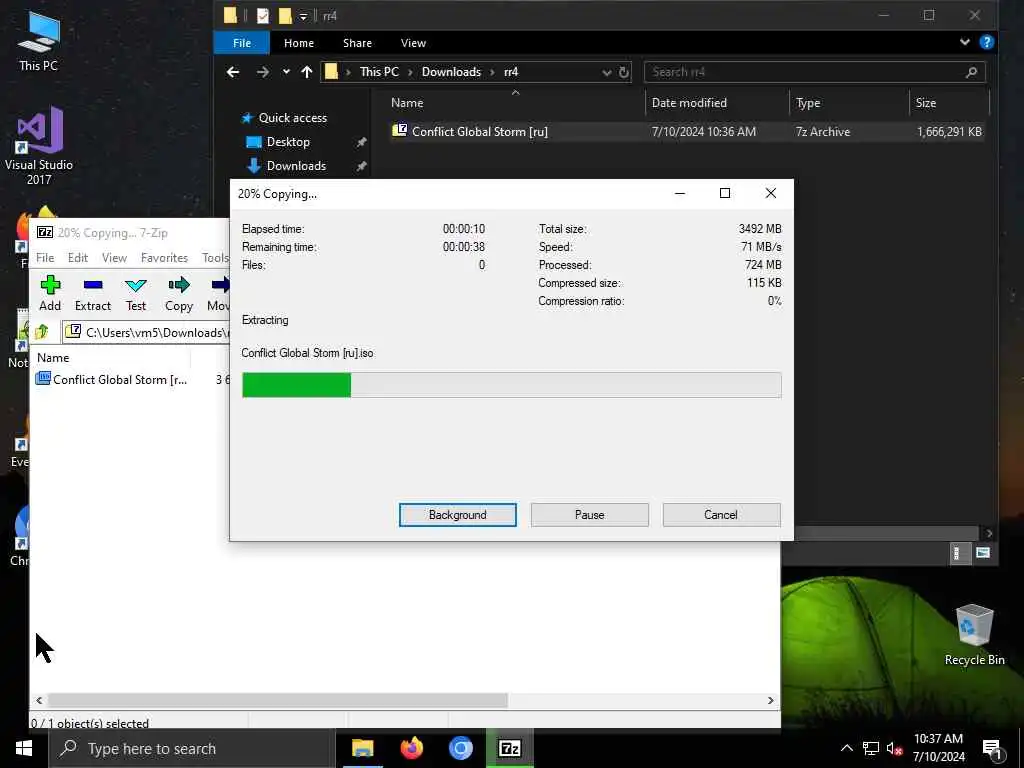1024x768 pixels.
Task: Click Downloads in the Explorer breadcrumb
Action: pos(451,72)
